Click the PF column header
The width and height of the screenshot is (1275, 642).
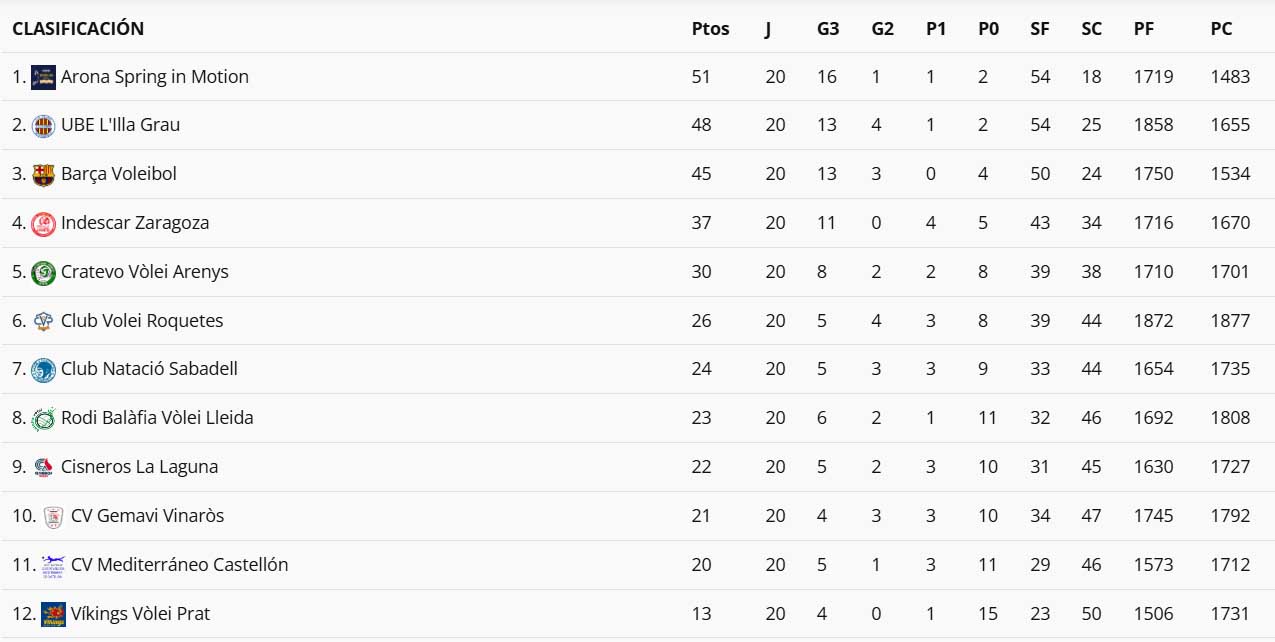pos(1144,29)
